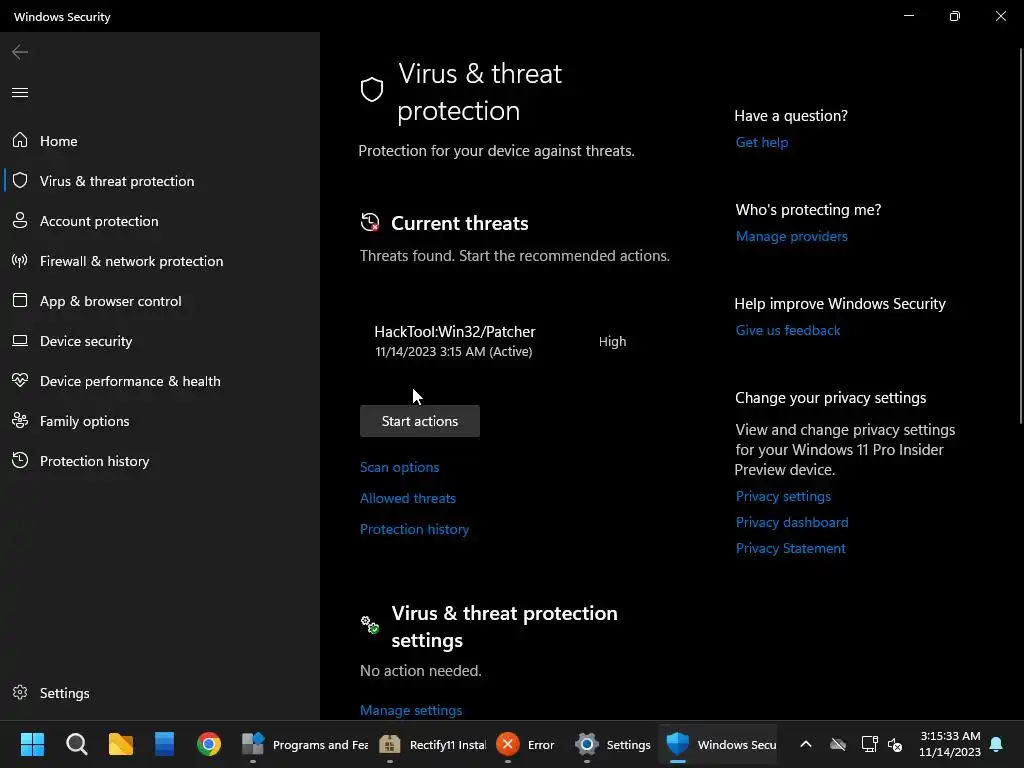Open File Explorer from the taskbar
Image resolution: width=1024 pixels, height=768 pixels.
coord(121,744)
